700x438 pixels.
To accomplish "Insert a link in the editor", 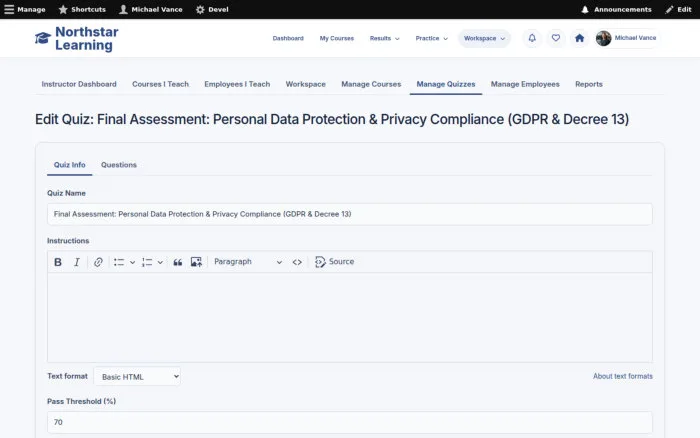I will (x=98, y=262).
